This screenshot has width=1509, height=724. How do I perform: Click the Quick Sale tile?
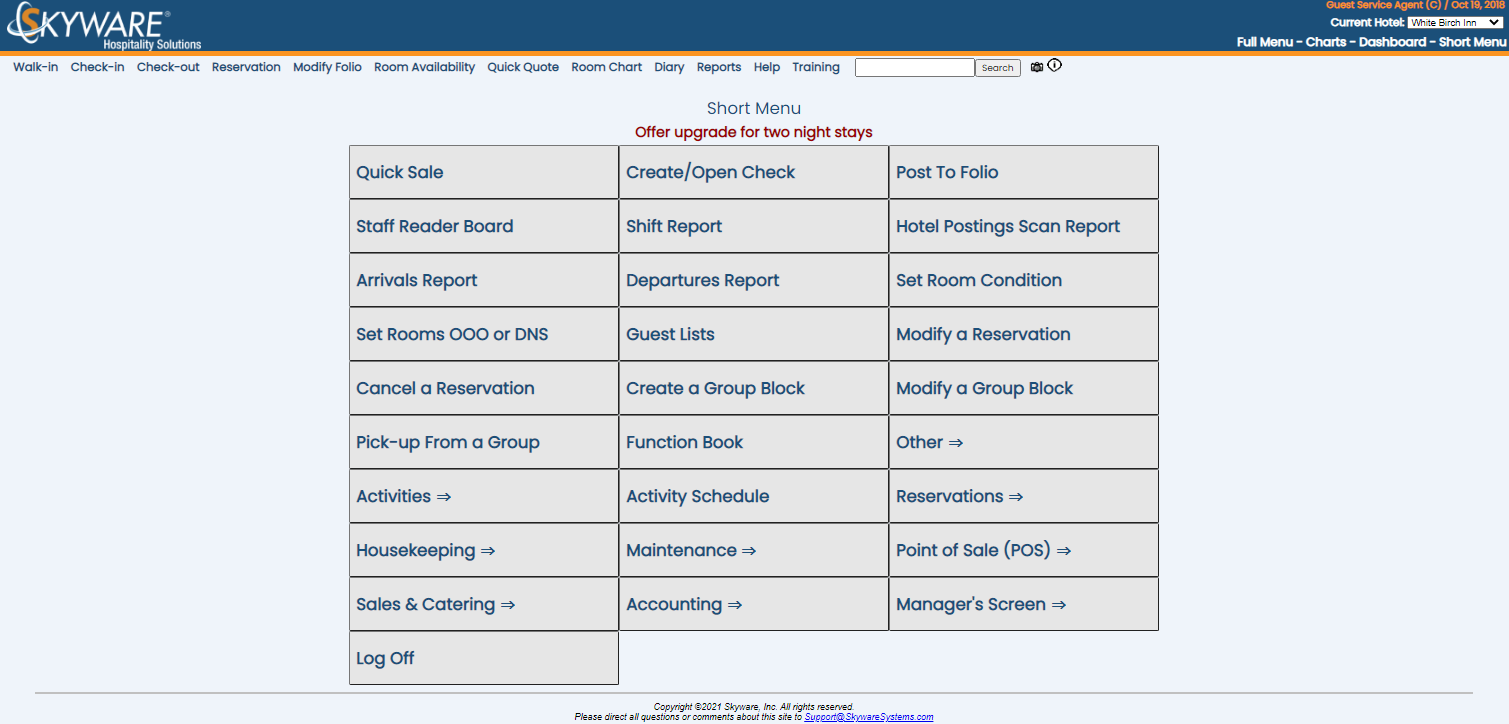(484, 172)
